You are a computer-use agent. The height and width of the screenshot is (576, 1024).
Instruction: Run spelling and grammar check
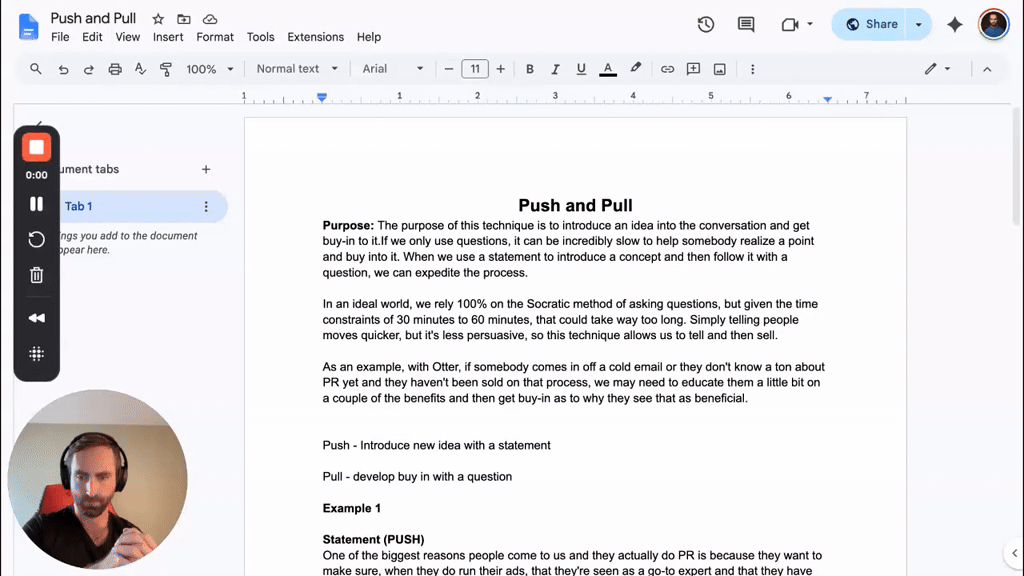pos(140,69)
